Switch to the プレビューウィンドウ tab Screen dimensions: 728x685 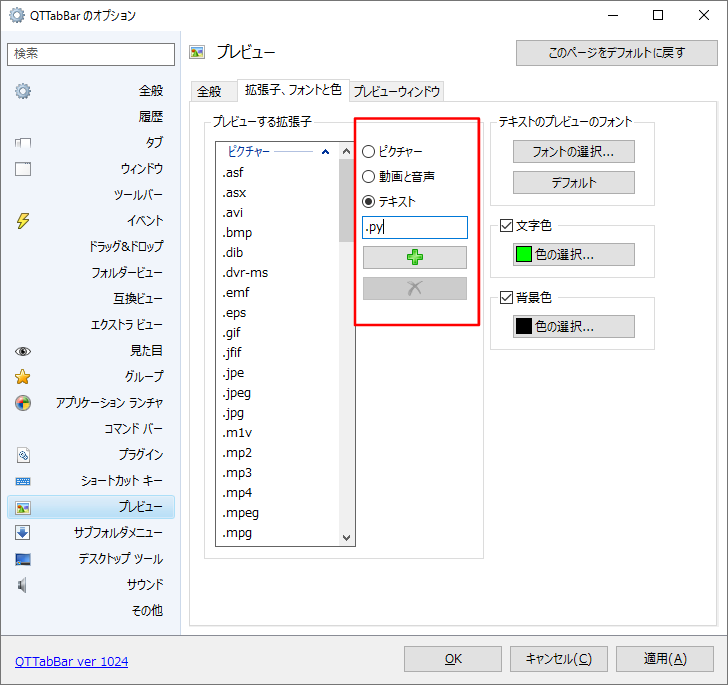(397, 91)
